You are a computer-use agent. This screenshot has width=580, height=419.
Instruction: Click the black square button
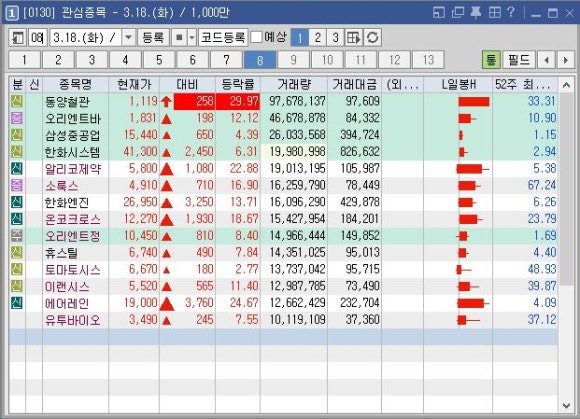coord(179,38)
